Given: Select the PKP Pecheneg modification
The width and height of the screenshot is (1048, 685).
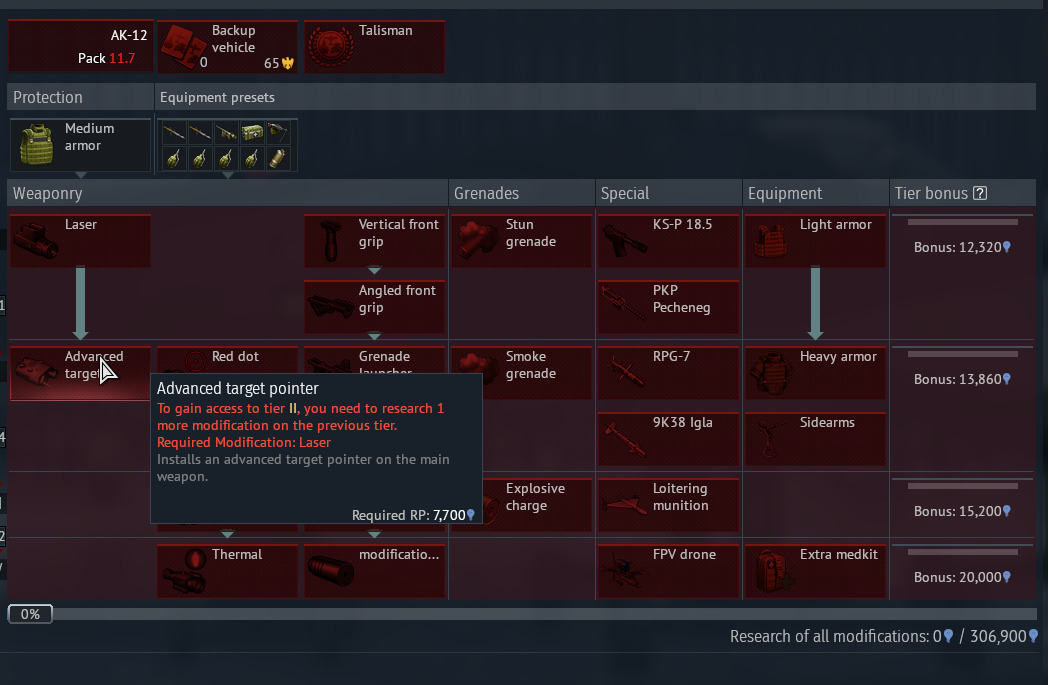Looking at the screenshot, I should pyautogui.click(x=670, y=307).
